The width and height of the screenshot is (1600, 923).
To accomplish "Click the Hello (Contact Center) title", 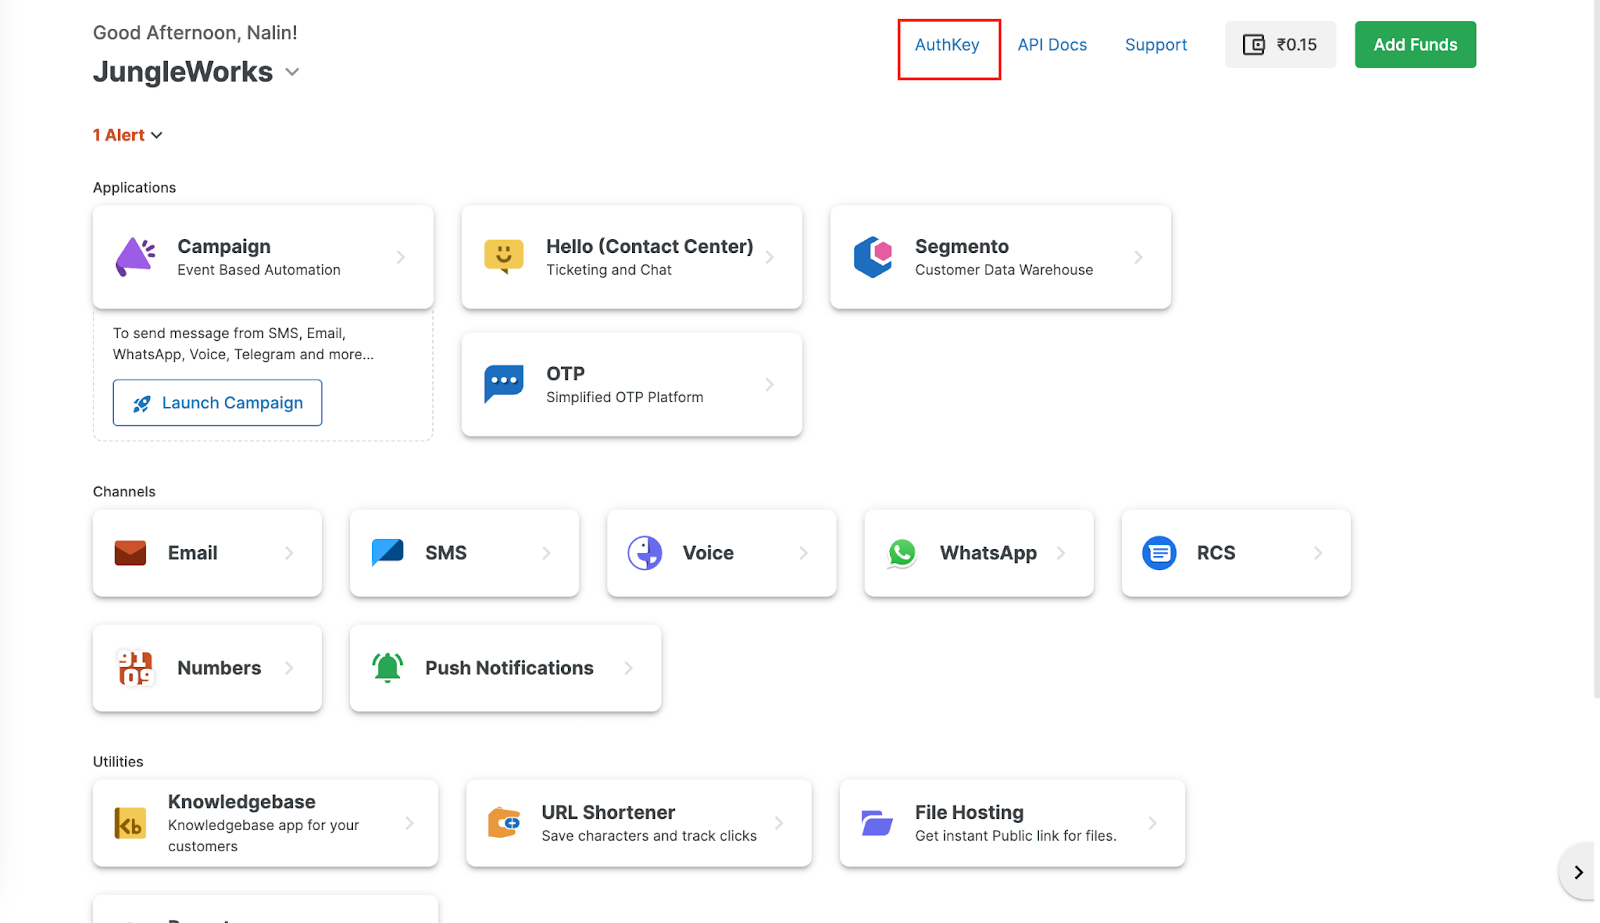I will [x=650, y=246].
